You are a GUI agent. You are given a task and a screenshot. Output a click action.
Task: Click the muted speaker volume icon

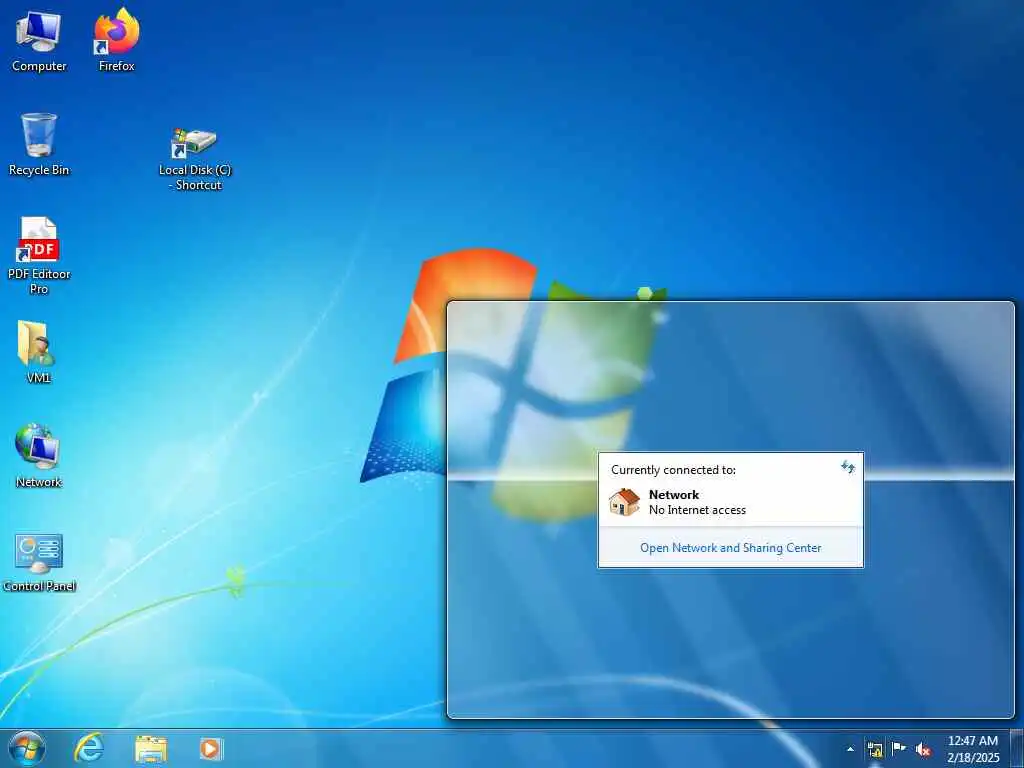click(923, 749)
